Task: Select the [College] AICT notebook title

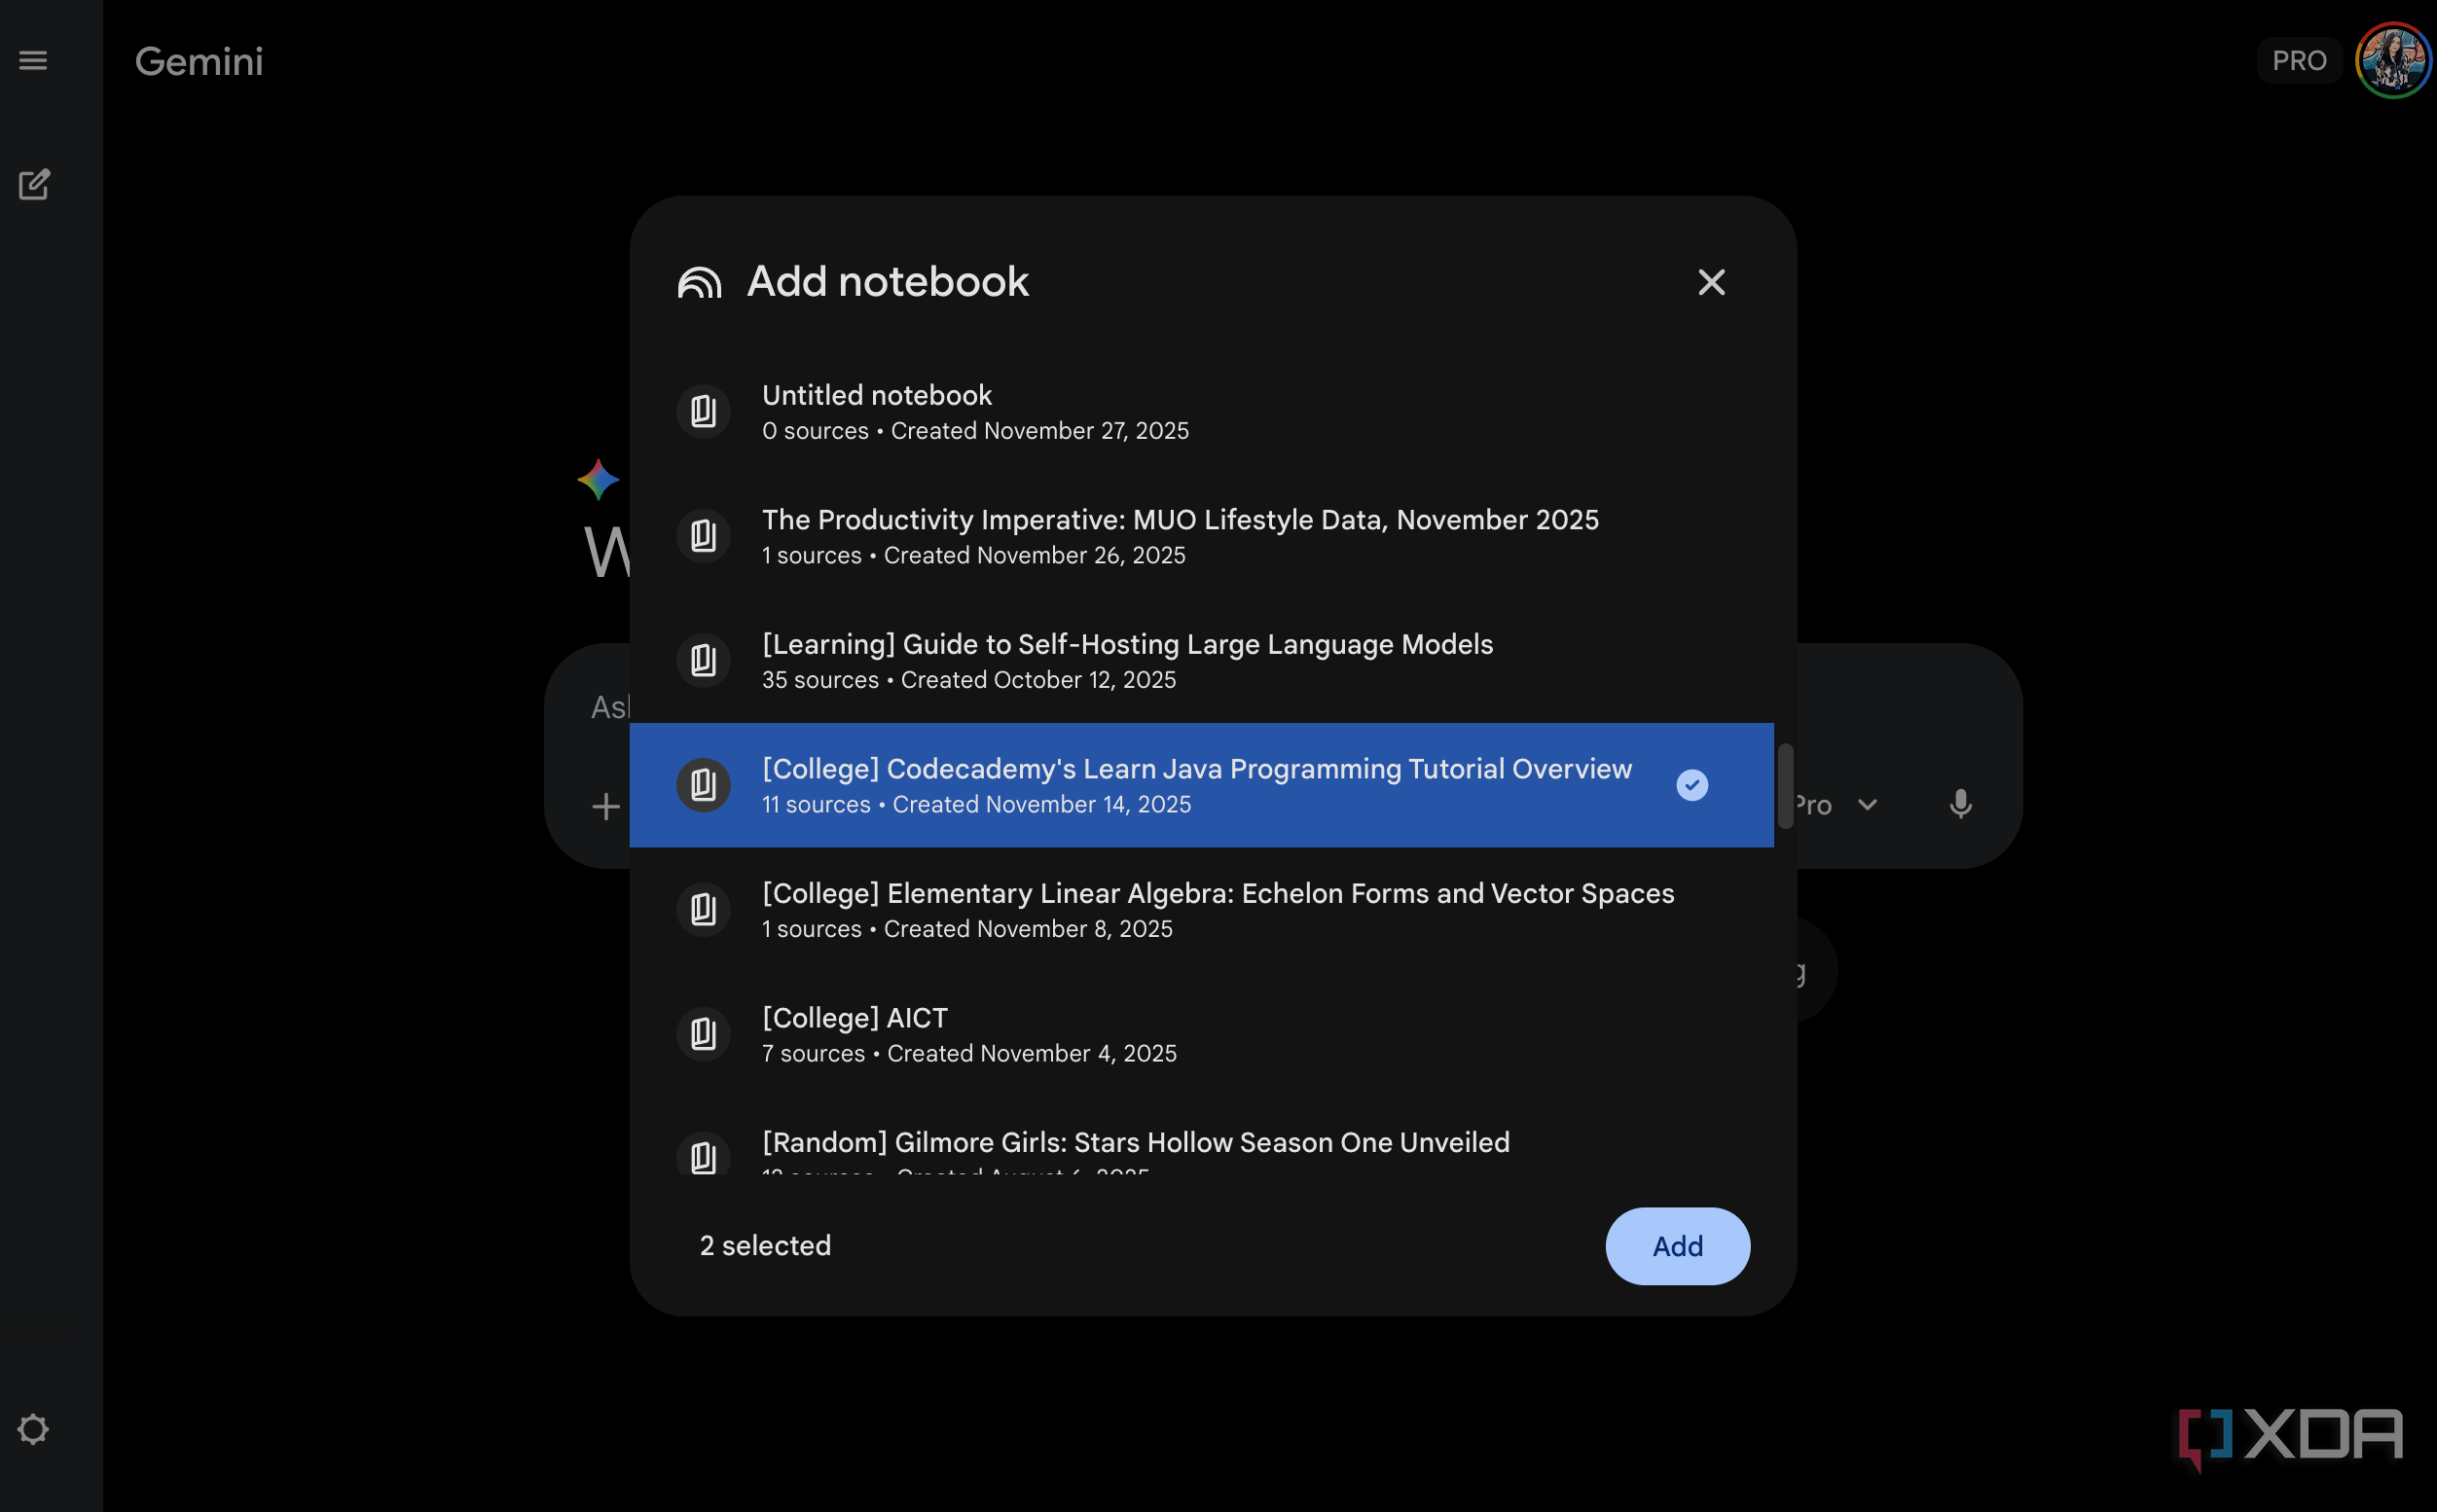Action: pos(854,1018)
